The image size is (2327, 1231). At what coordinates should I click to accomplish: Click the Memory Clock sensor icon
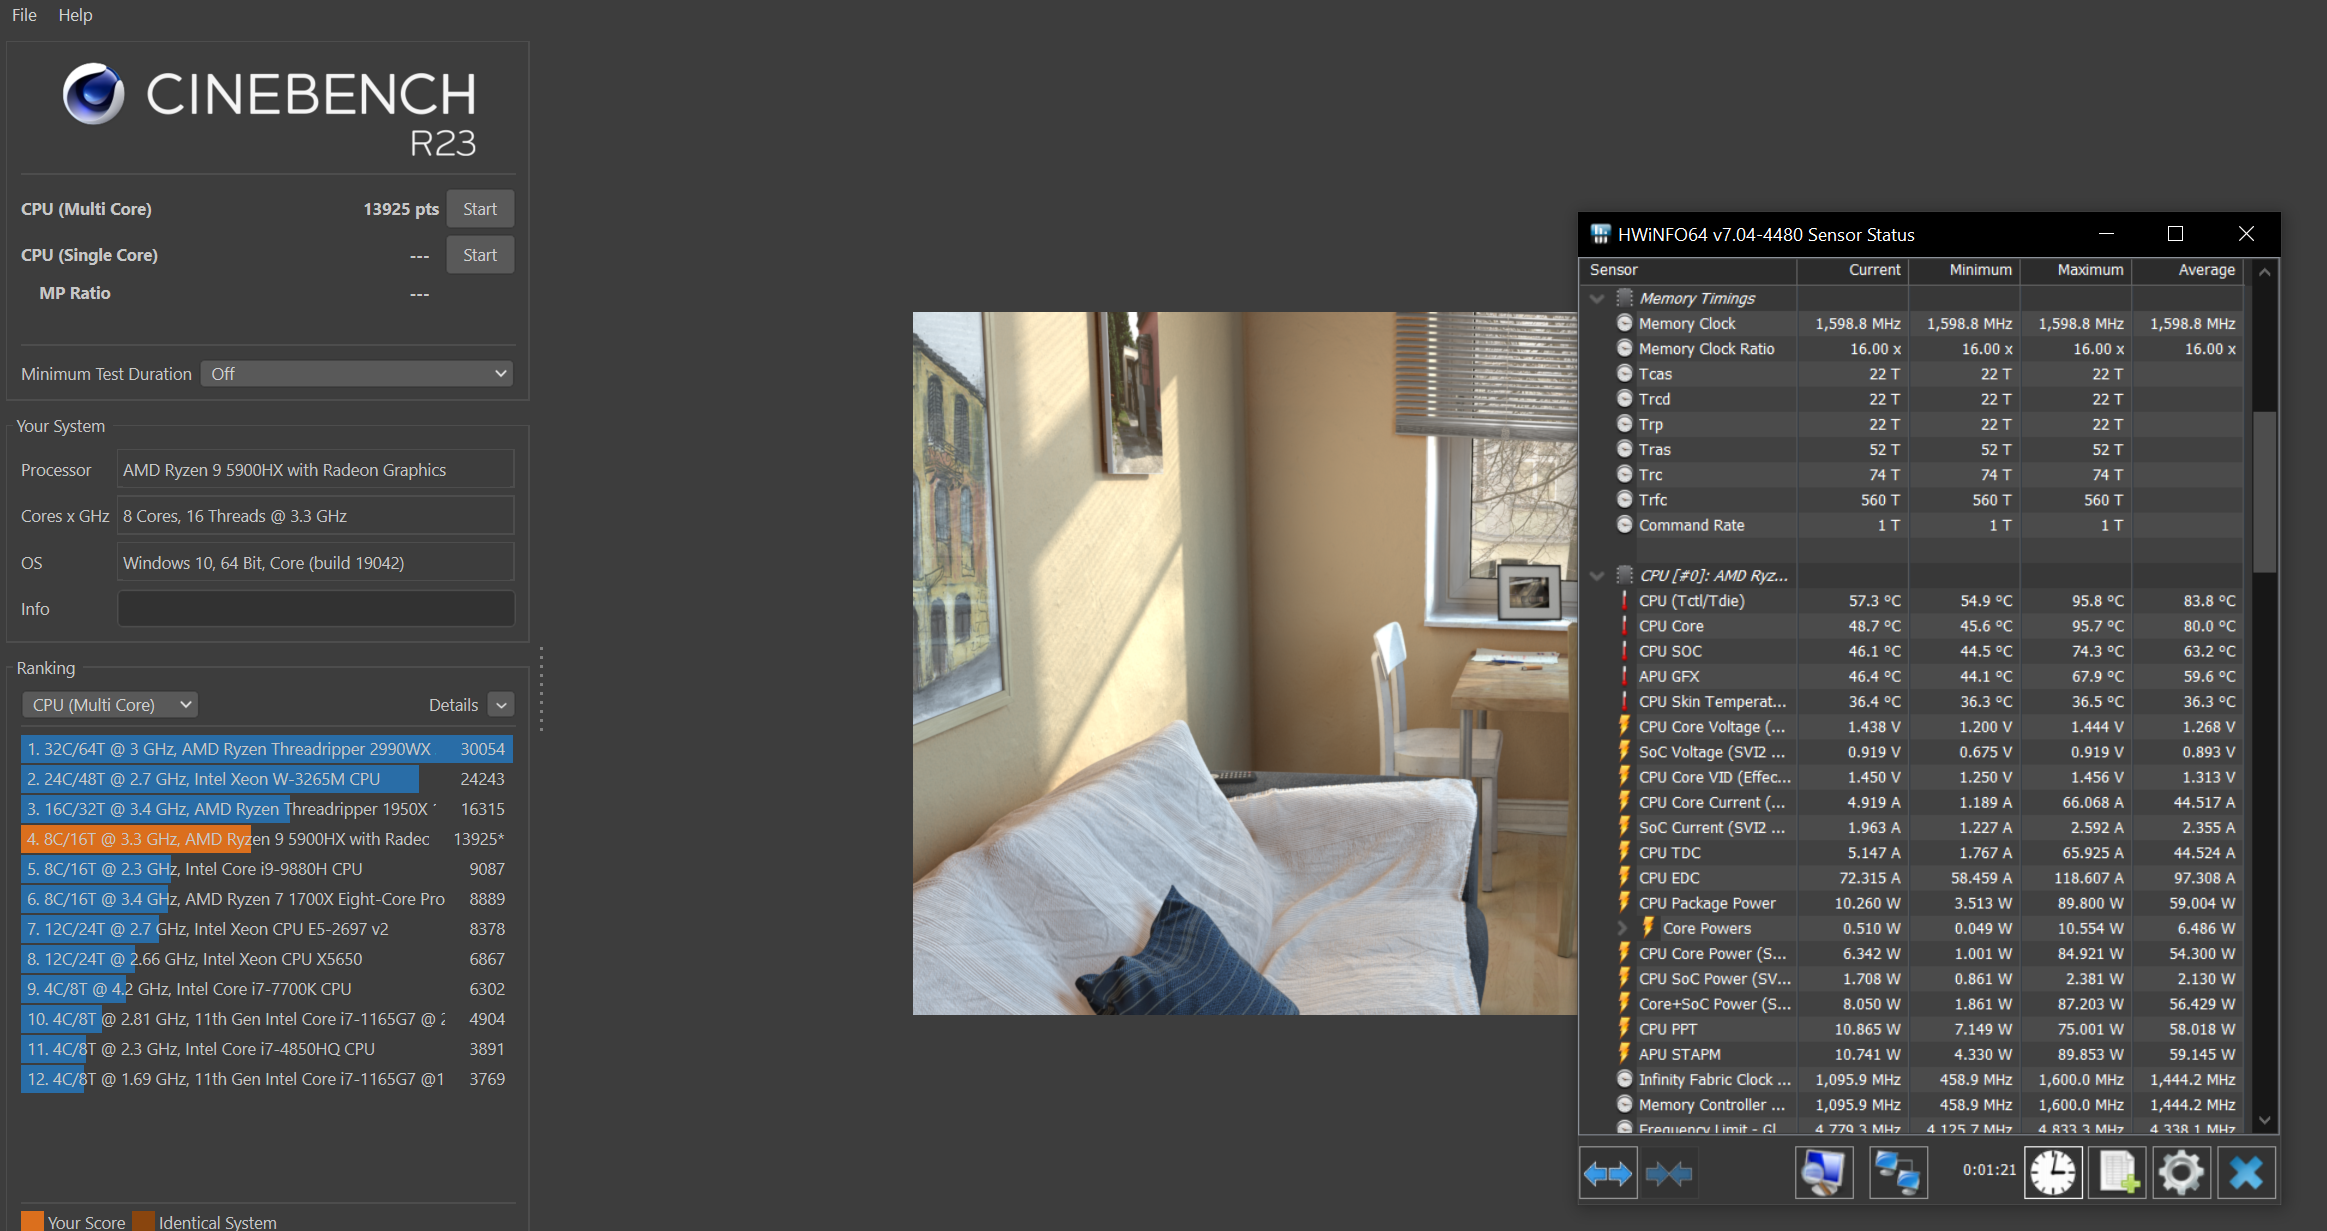tap(1625, 323)
